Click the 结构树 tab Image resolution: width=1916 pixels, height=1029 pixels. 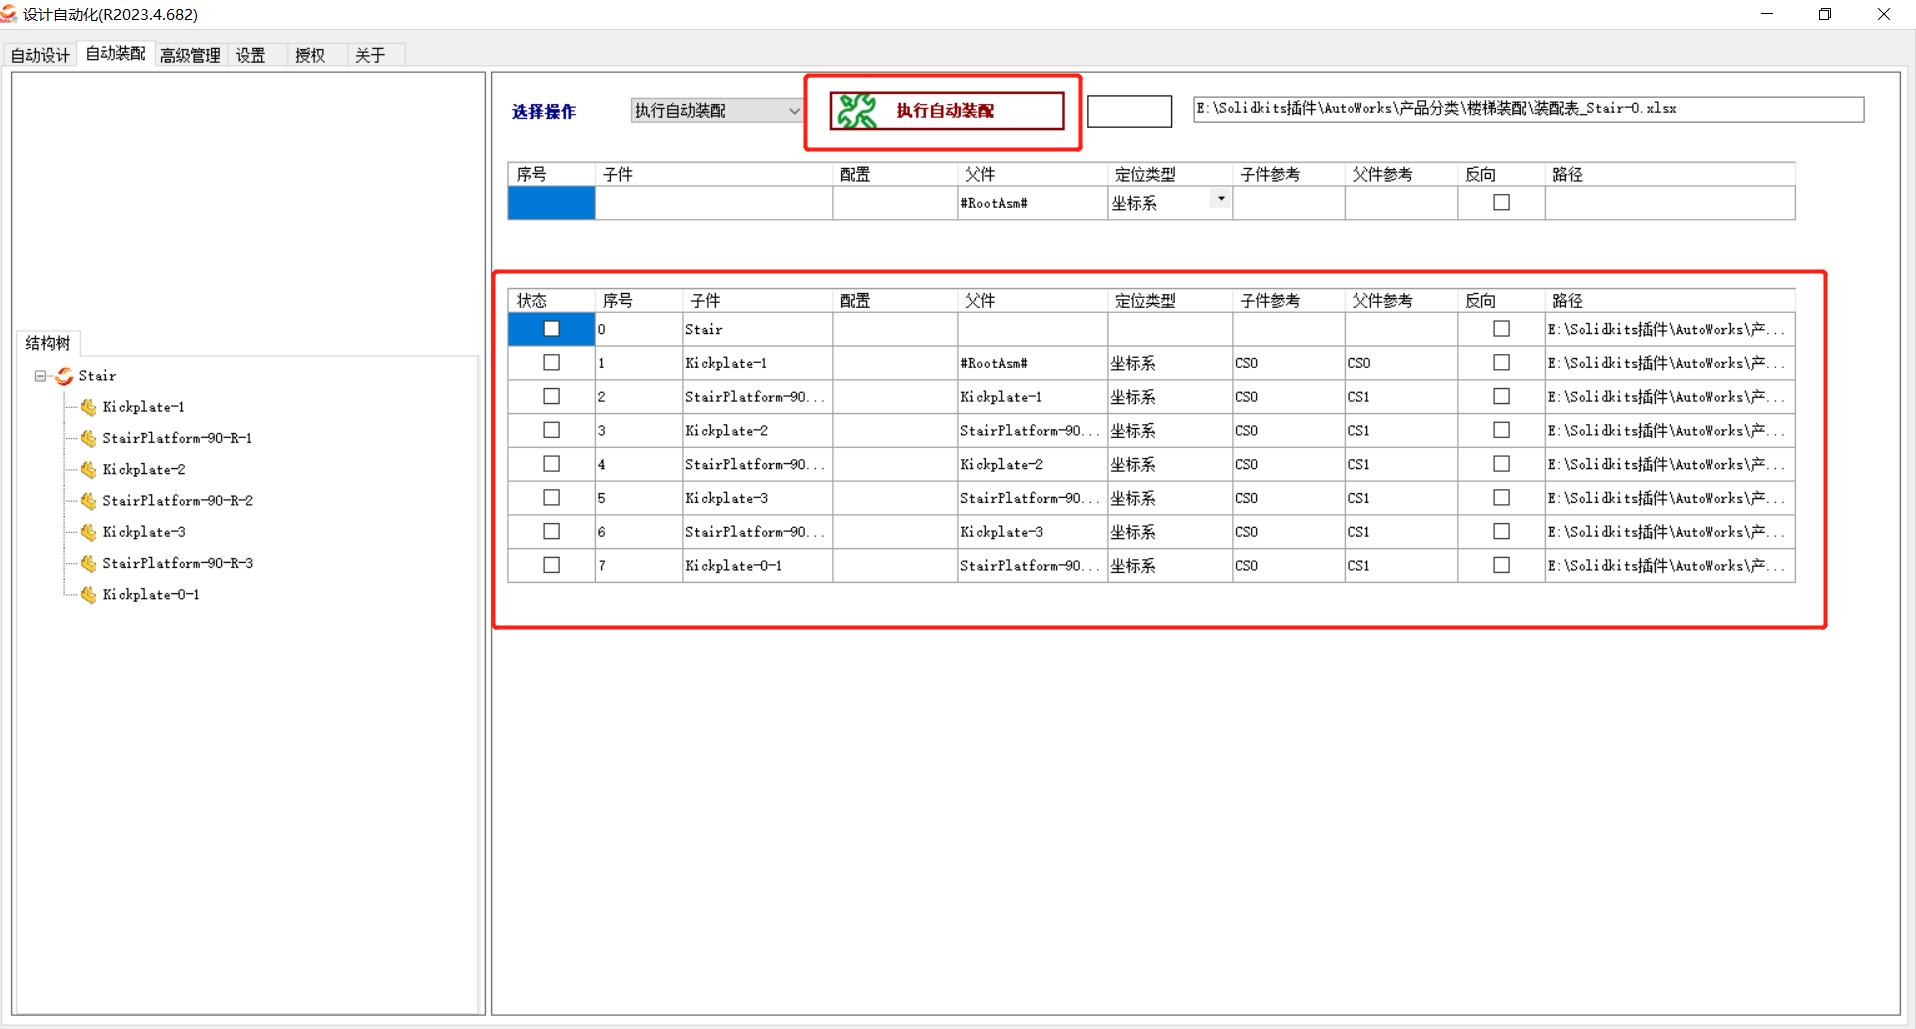pos(47,342)
